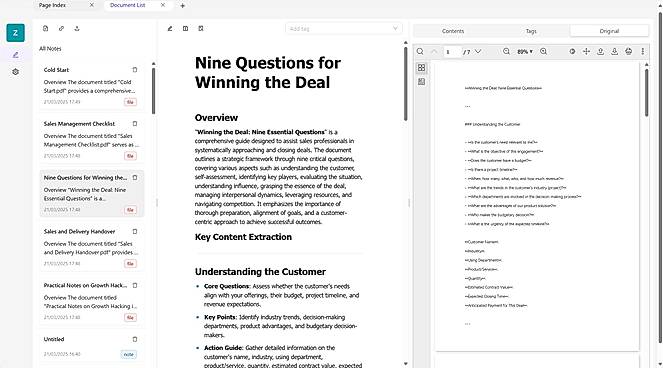Click the print icon in PDF toolbar

click(629, 51)
